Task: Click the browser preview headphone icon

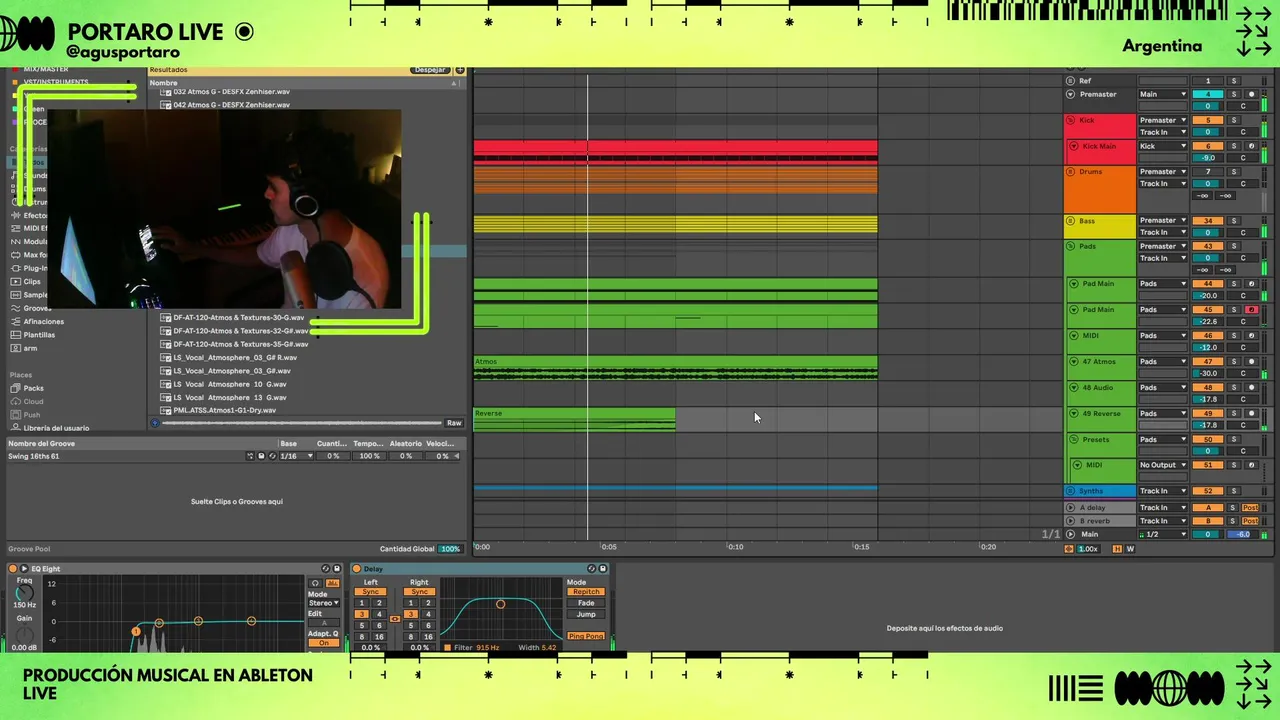Action: click(155, 423)
